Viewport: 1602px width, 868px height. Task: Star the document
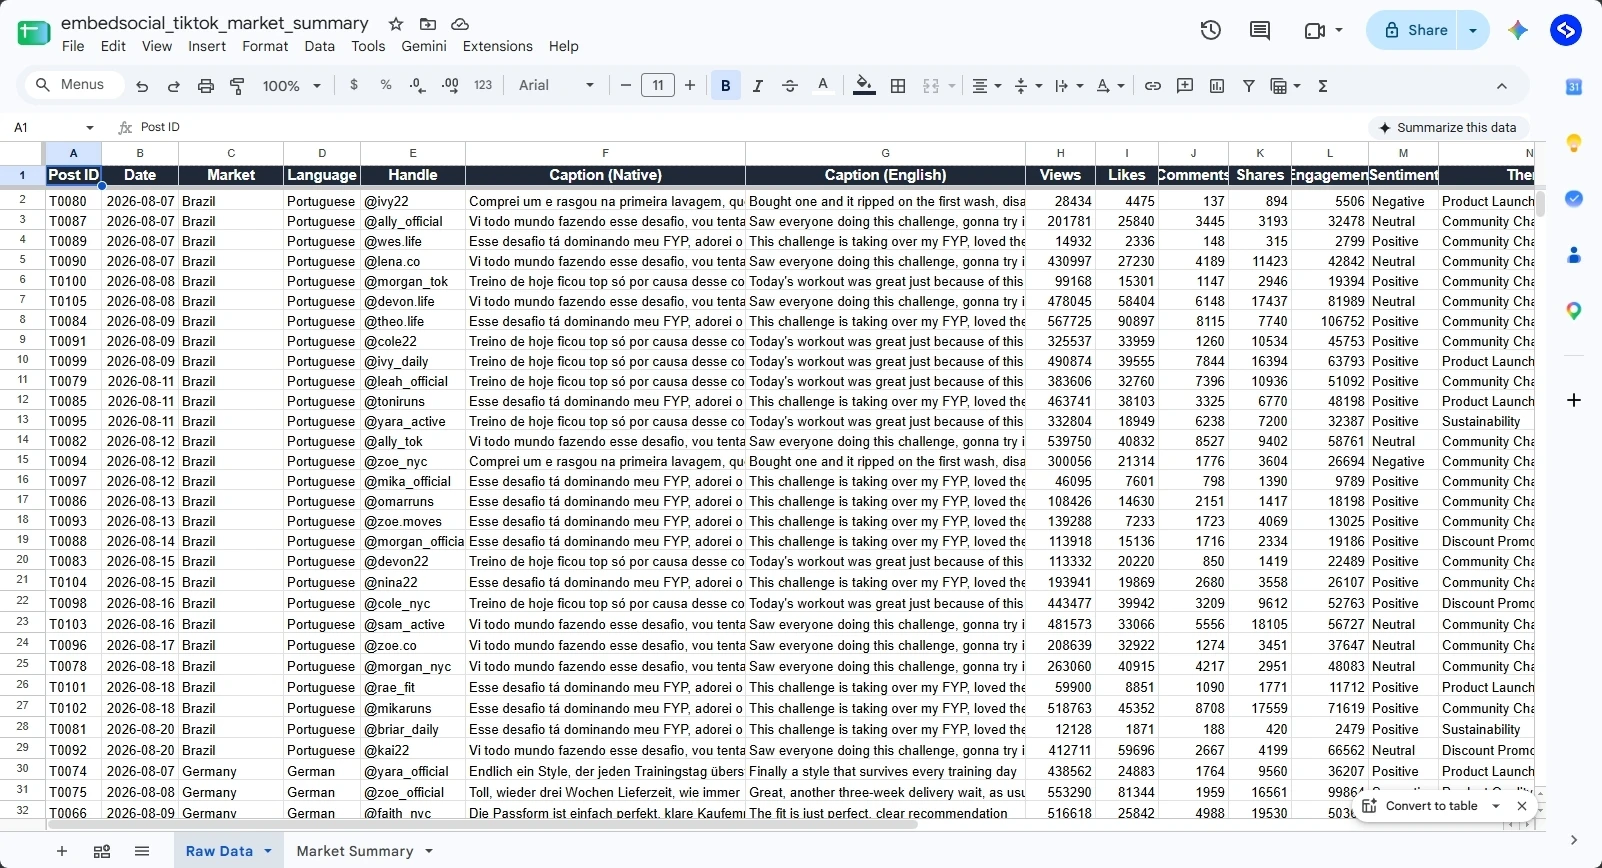pos(396,23)
